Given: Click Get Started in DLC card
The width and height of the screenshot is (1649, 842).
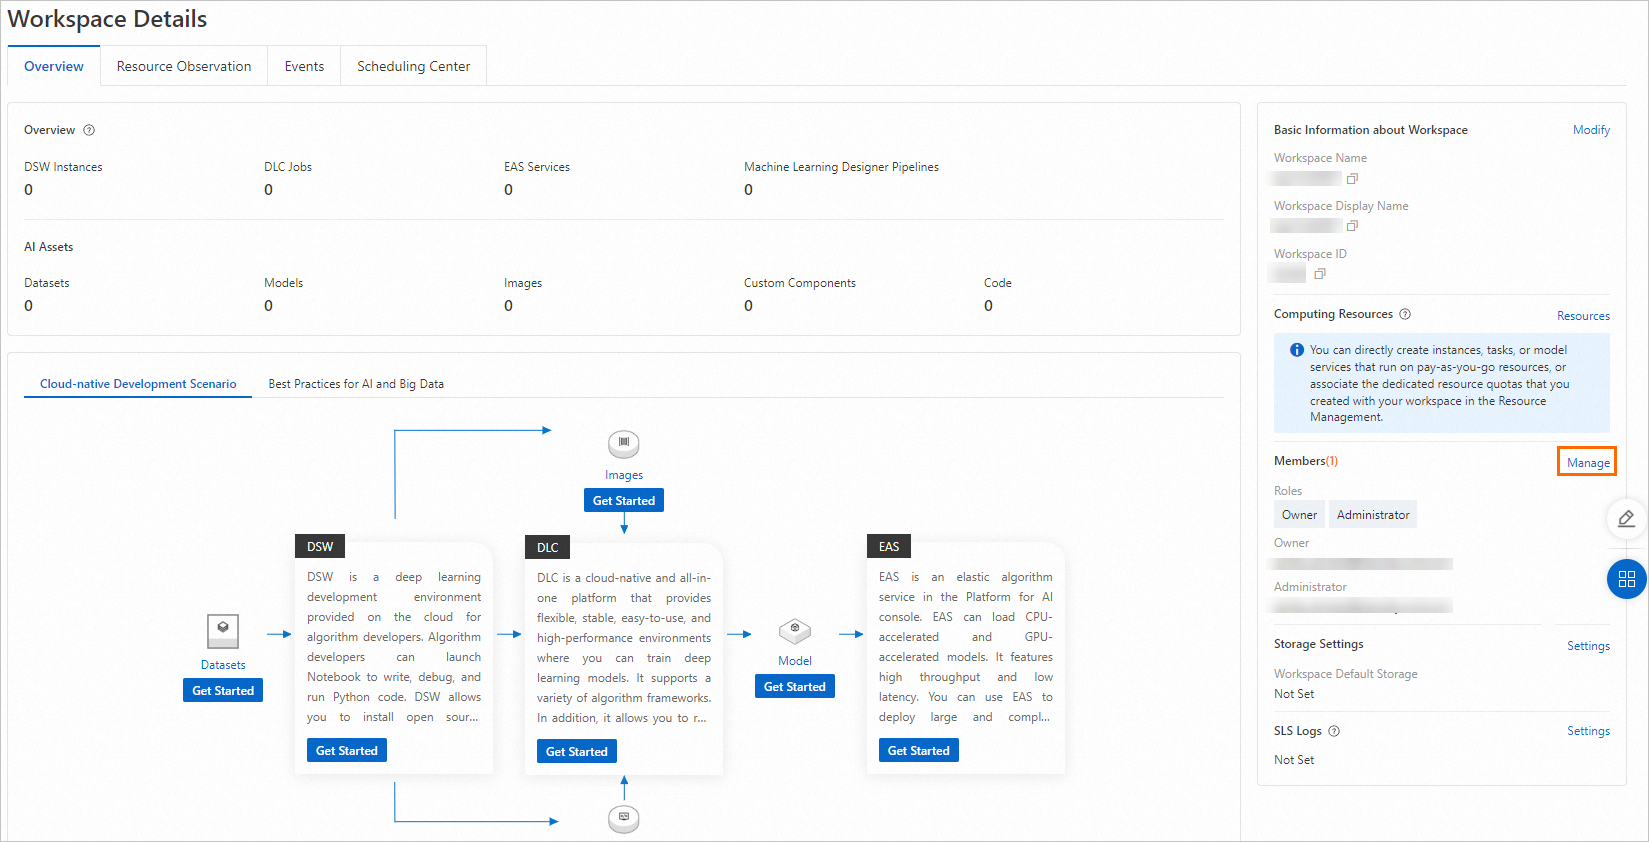Looking at the screenshot, I should click(577, 752).
